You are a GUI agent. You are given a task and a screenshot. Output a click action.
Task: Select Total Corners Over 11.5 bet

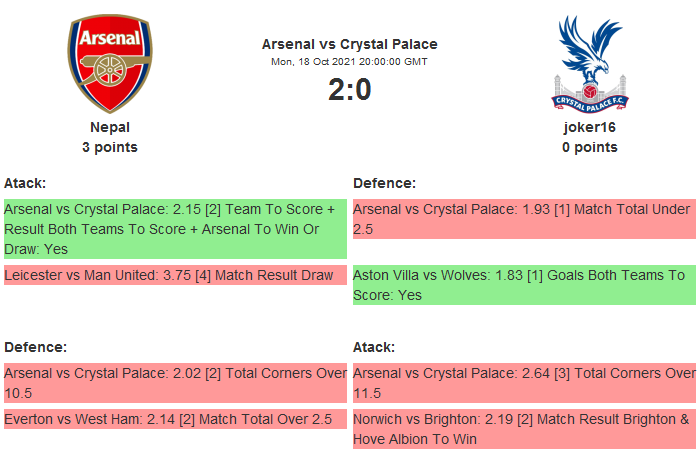524,383
